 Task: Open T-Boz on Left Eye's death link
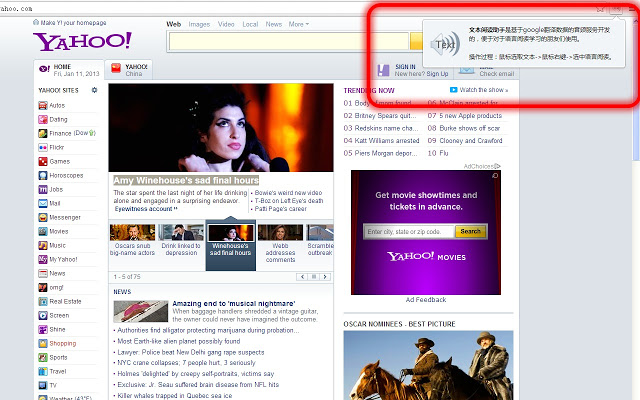pyautogui.click(x=289, y=201)
